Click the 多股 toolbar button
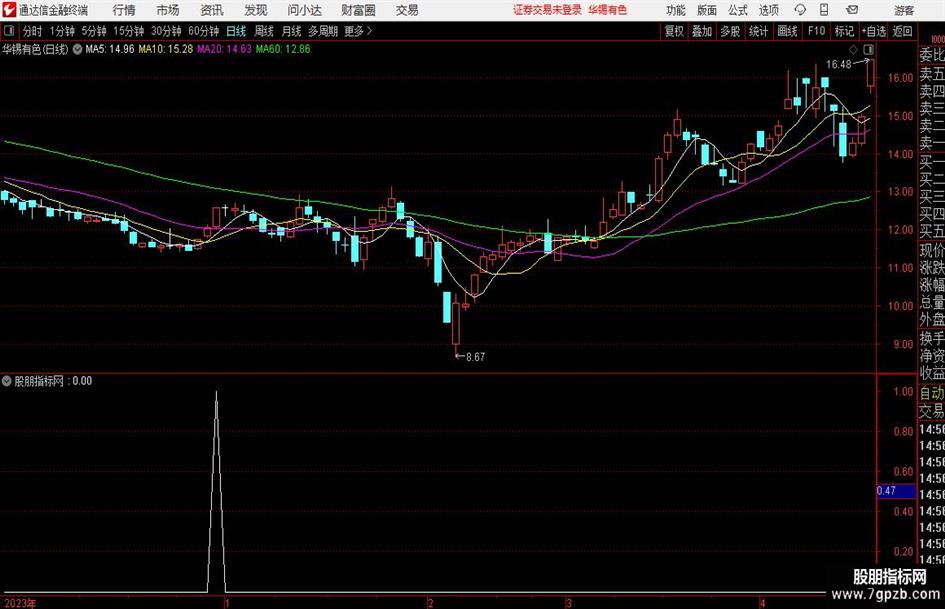This screenshot has width=945, height=609. (x=730, y=31)
